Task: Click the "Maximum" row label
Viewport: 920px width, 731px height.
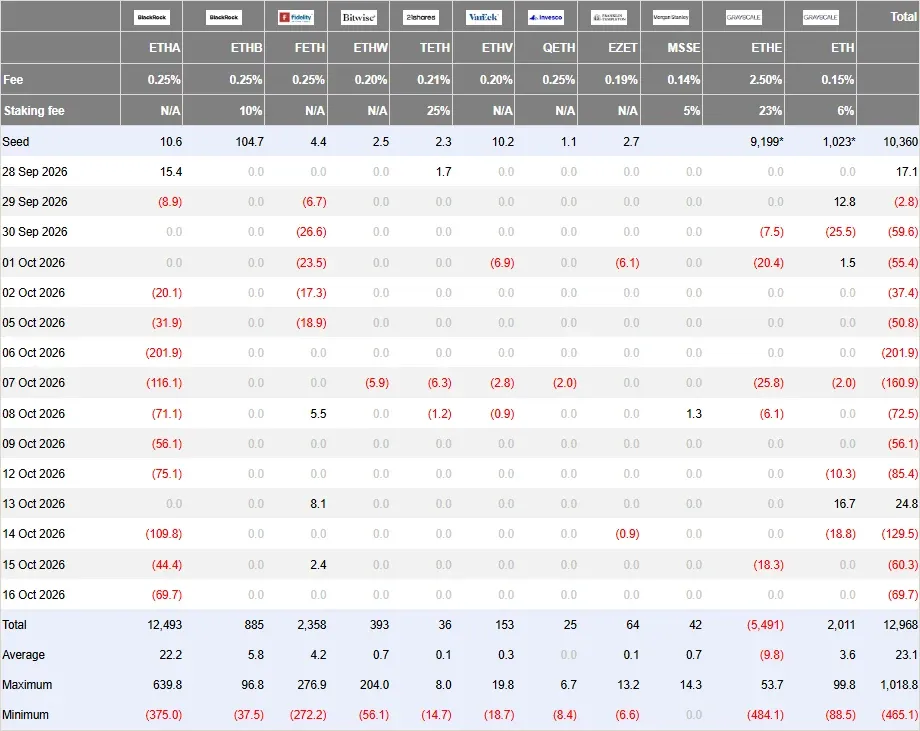Action: (27, 685)
